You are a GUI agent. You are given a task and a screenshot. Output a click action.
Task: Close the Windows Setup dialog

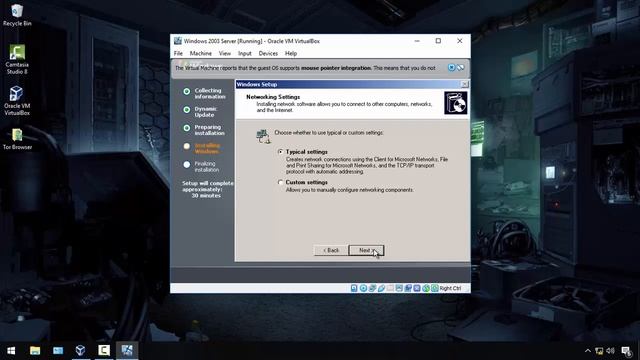464,84
